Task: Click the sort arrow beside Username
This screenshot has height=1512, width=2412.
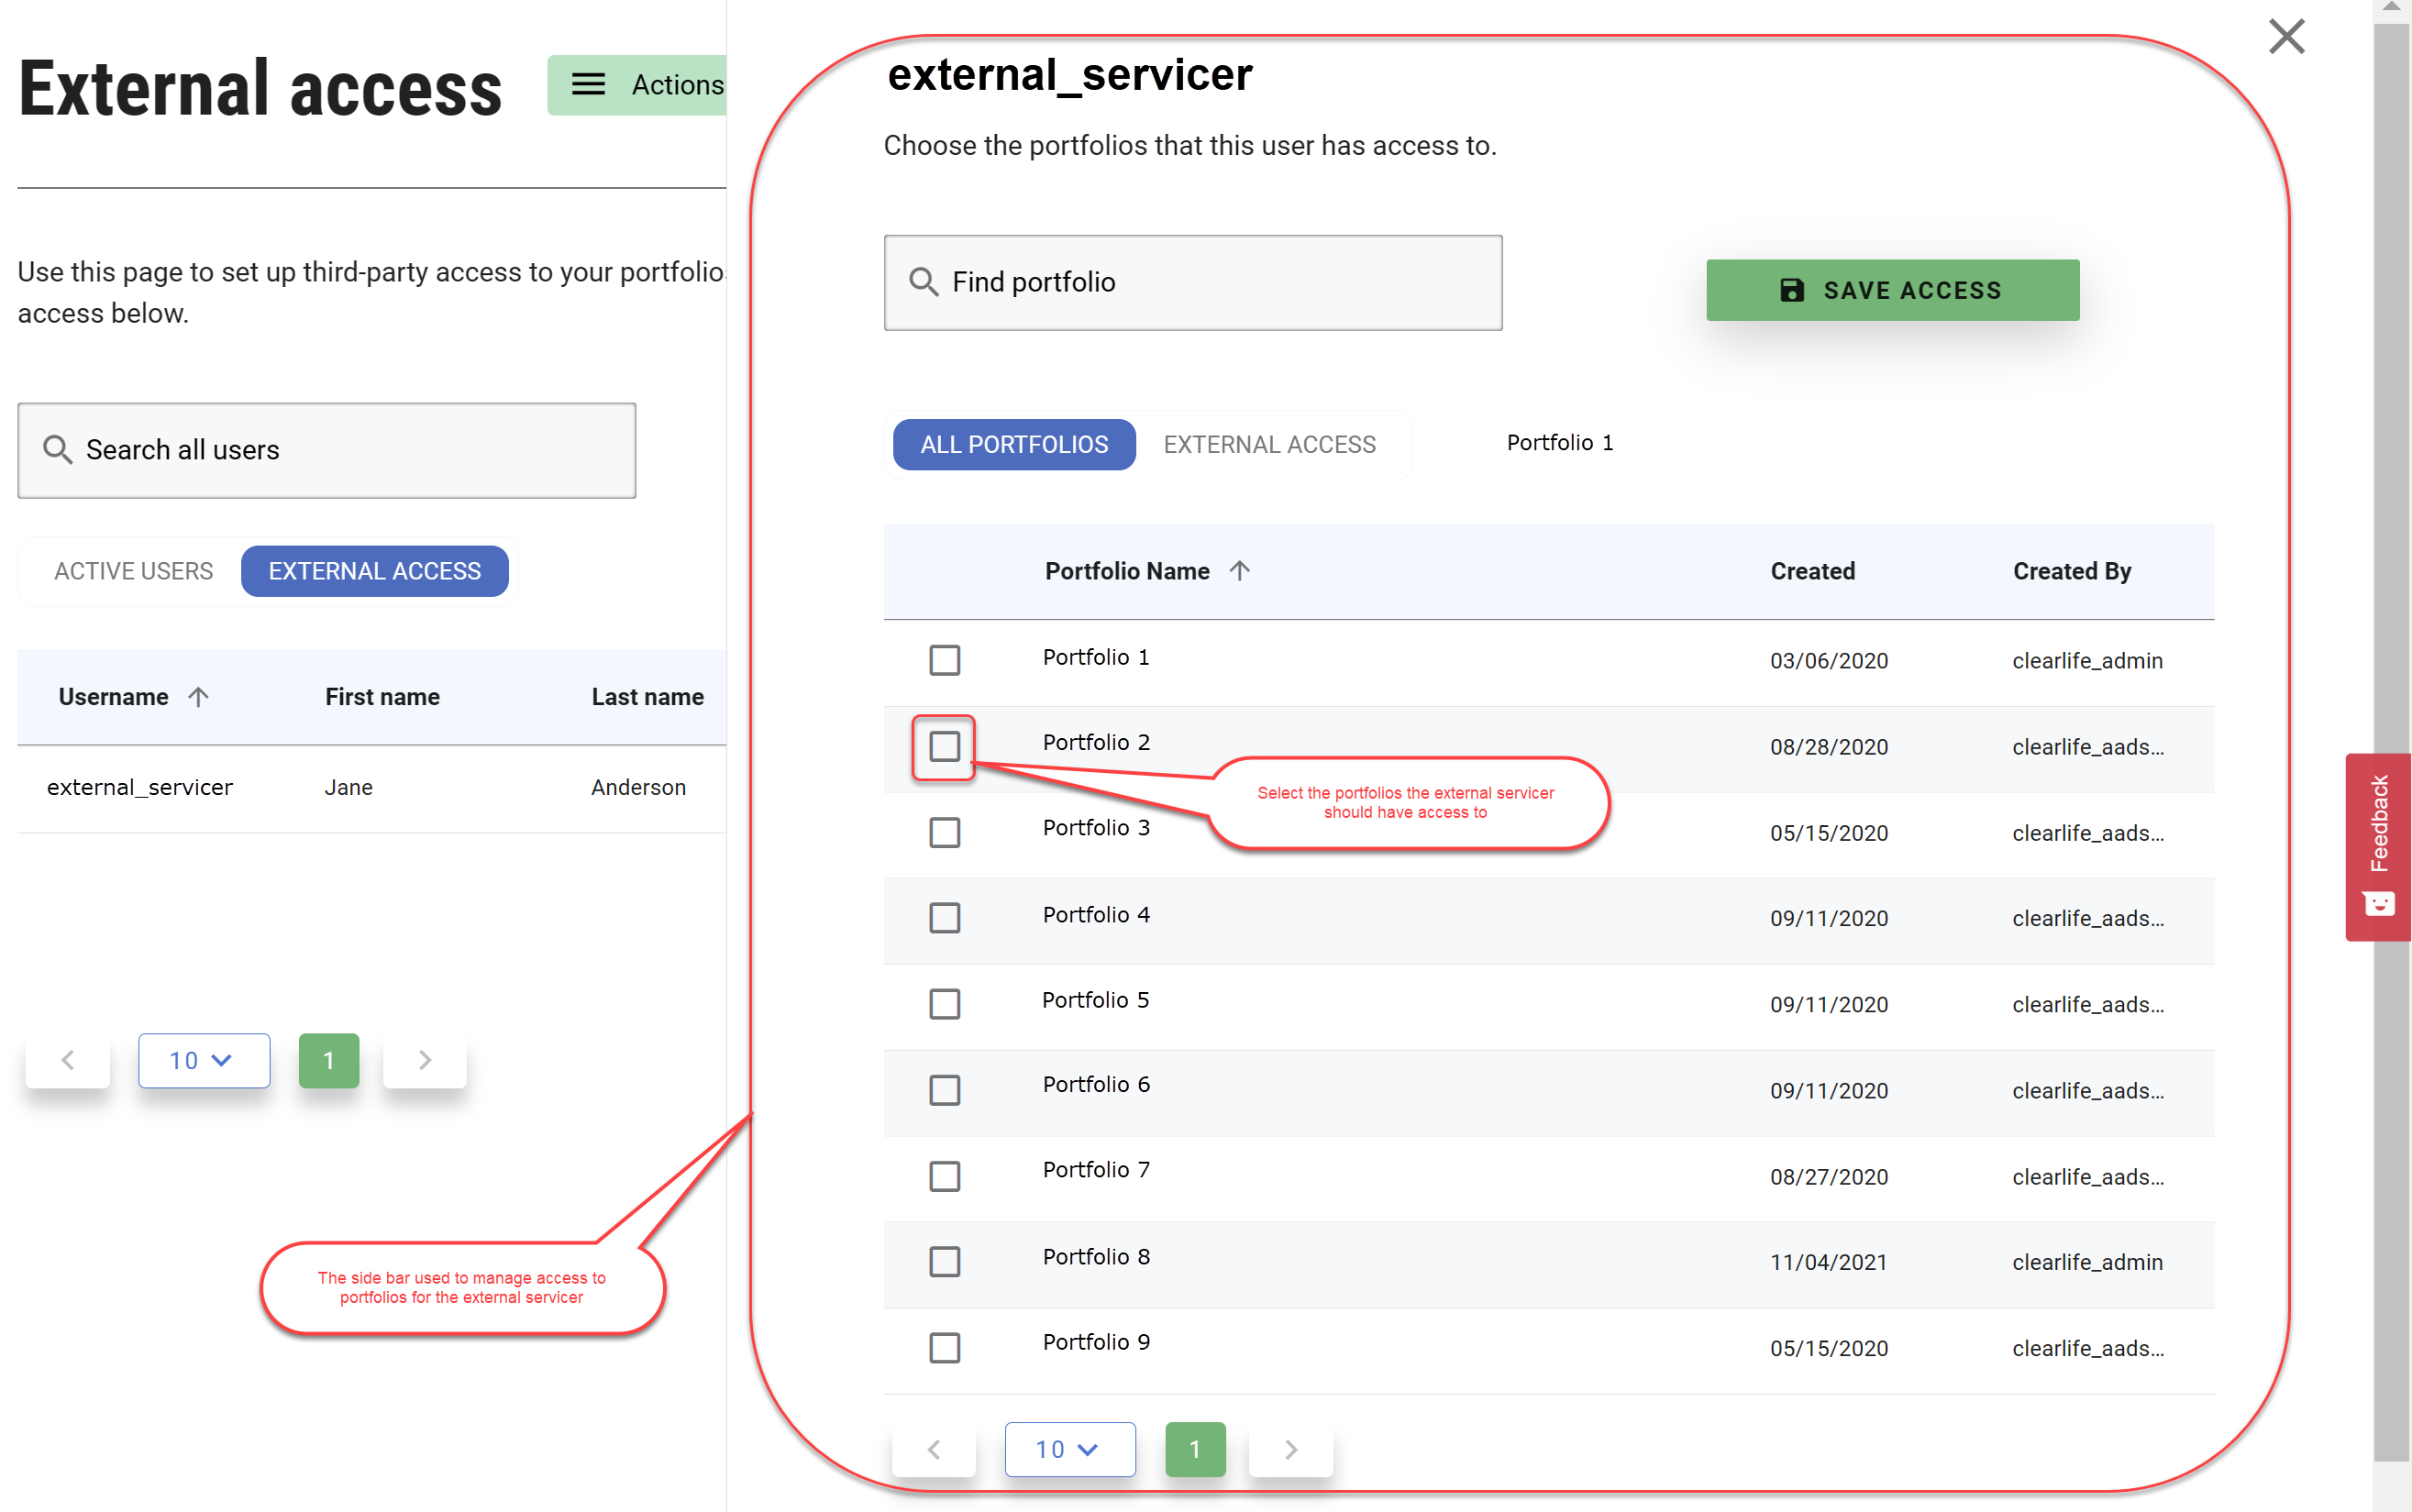Action: (198, 697)
